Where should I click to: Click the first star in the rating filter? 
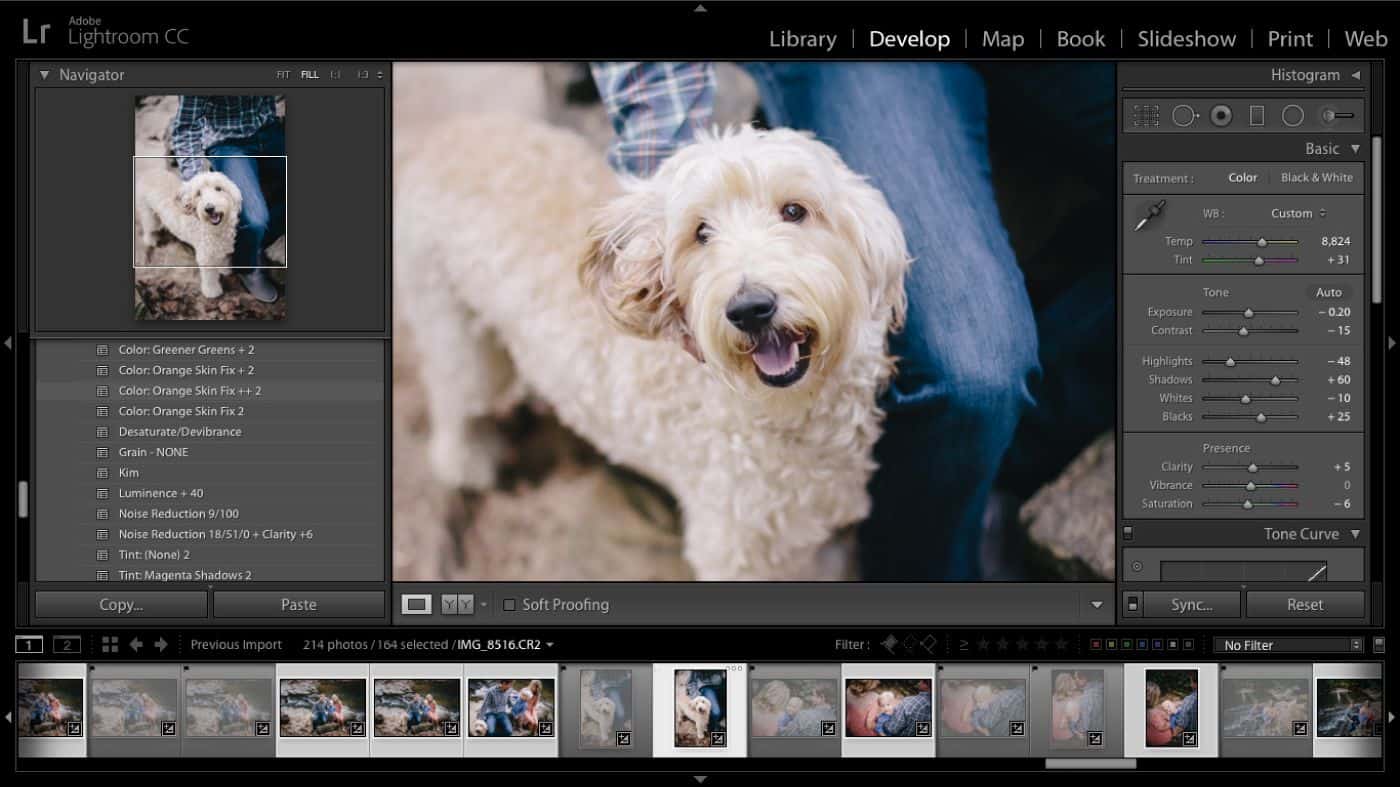point(984,645)
